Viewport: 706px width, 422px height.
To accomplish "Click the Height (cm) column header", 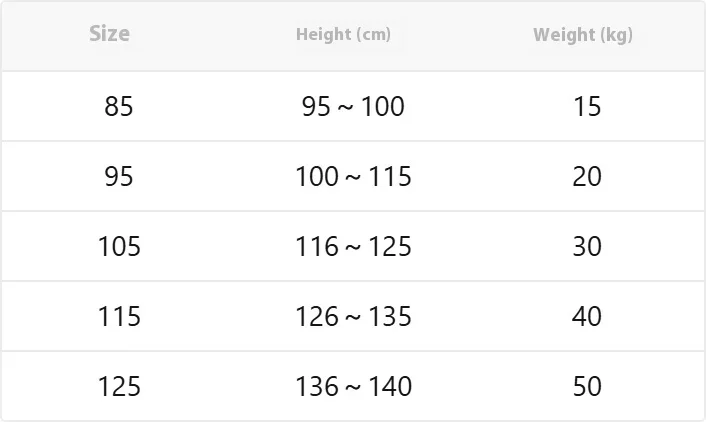I will point(344,35).
